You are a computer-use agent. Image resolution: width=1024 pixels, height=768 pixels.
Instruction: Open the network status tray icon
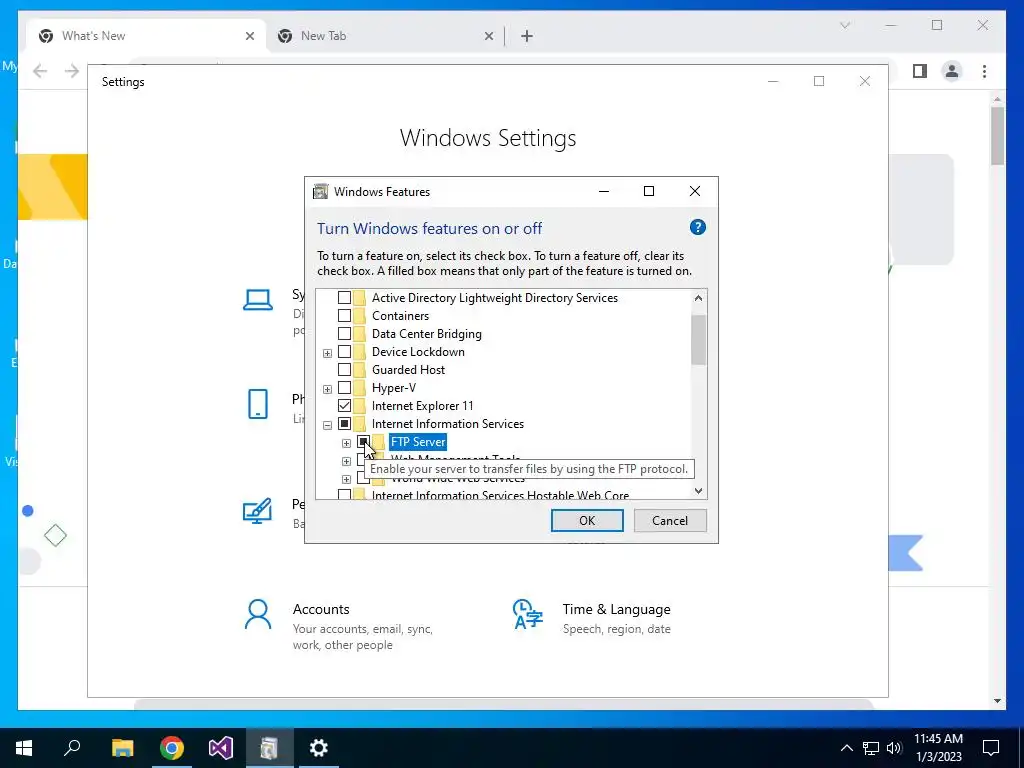pos(871,748)
